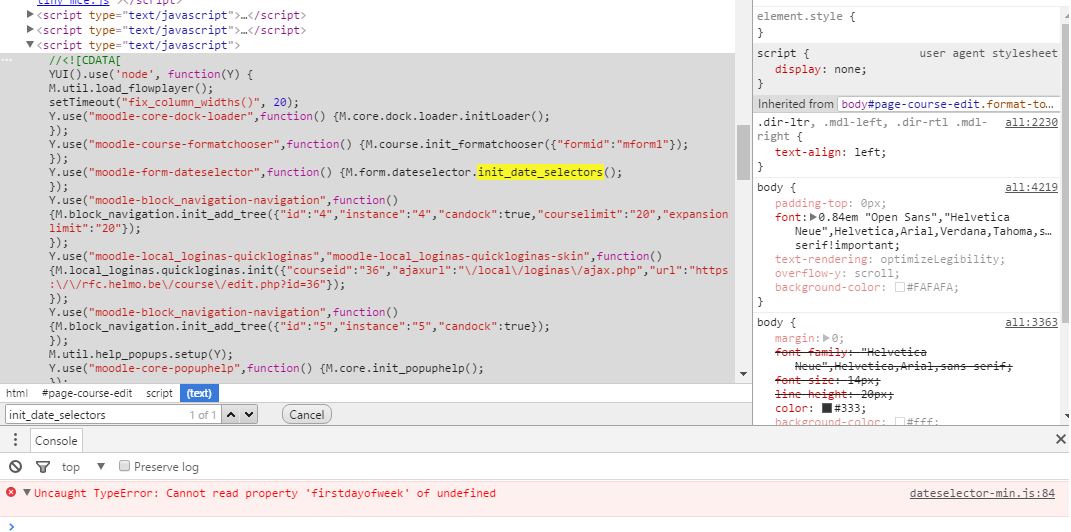Open the top frame context dropdown

click(84, 466)
